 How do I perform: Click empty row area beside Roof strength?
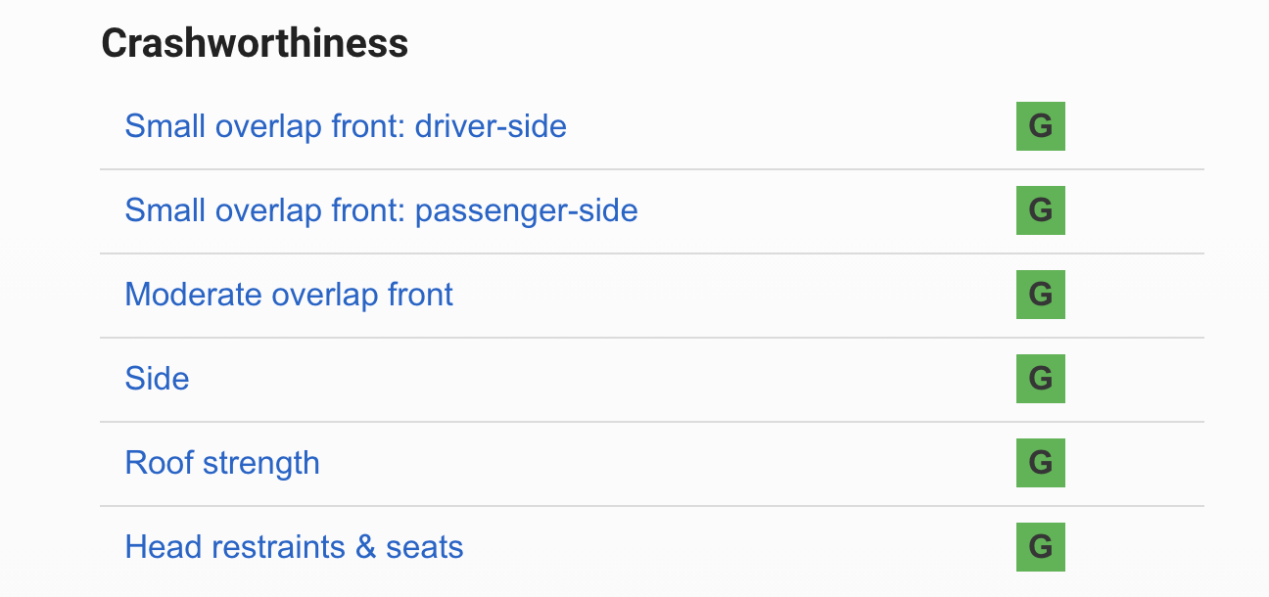tap(660, 463)
